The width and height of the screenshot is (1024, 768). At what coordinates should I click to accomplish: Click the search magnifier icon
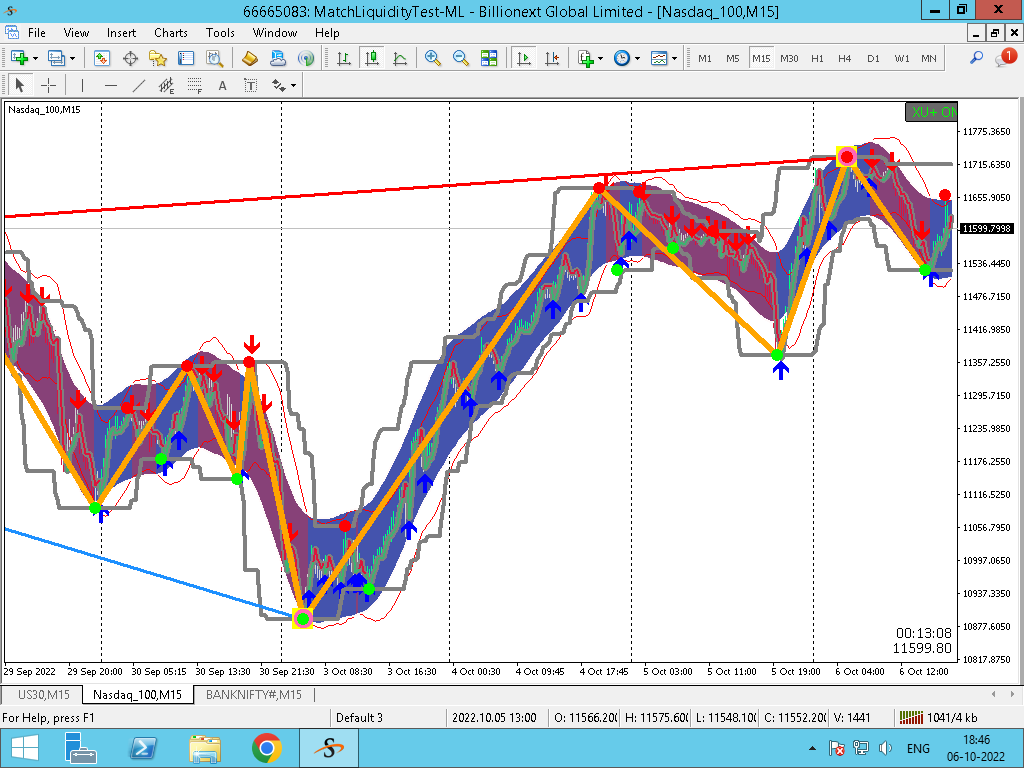[x=977, y=58]
